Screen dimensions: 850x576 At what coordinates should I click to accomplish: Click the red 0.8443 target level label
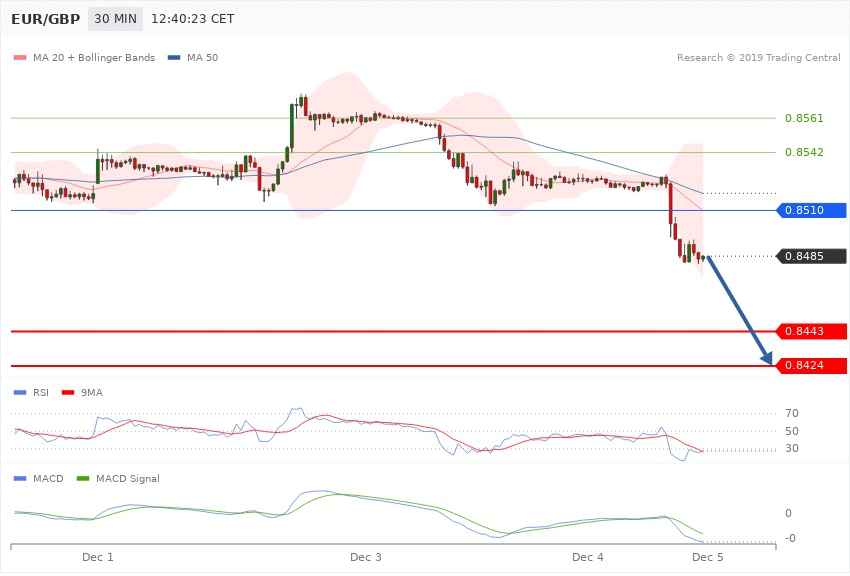[812, 331]
